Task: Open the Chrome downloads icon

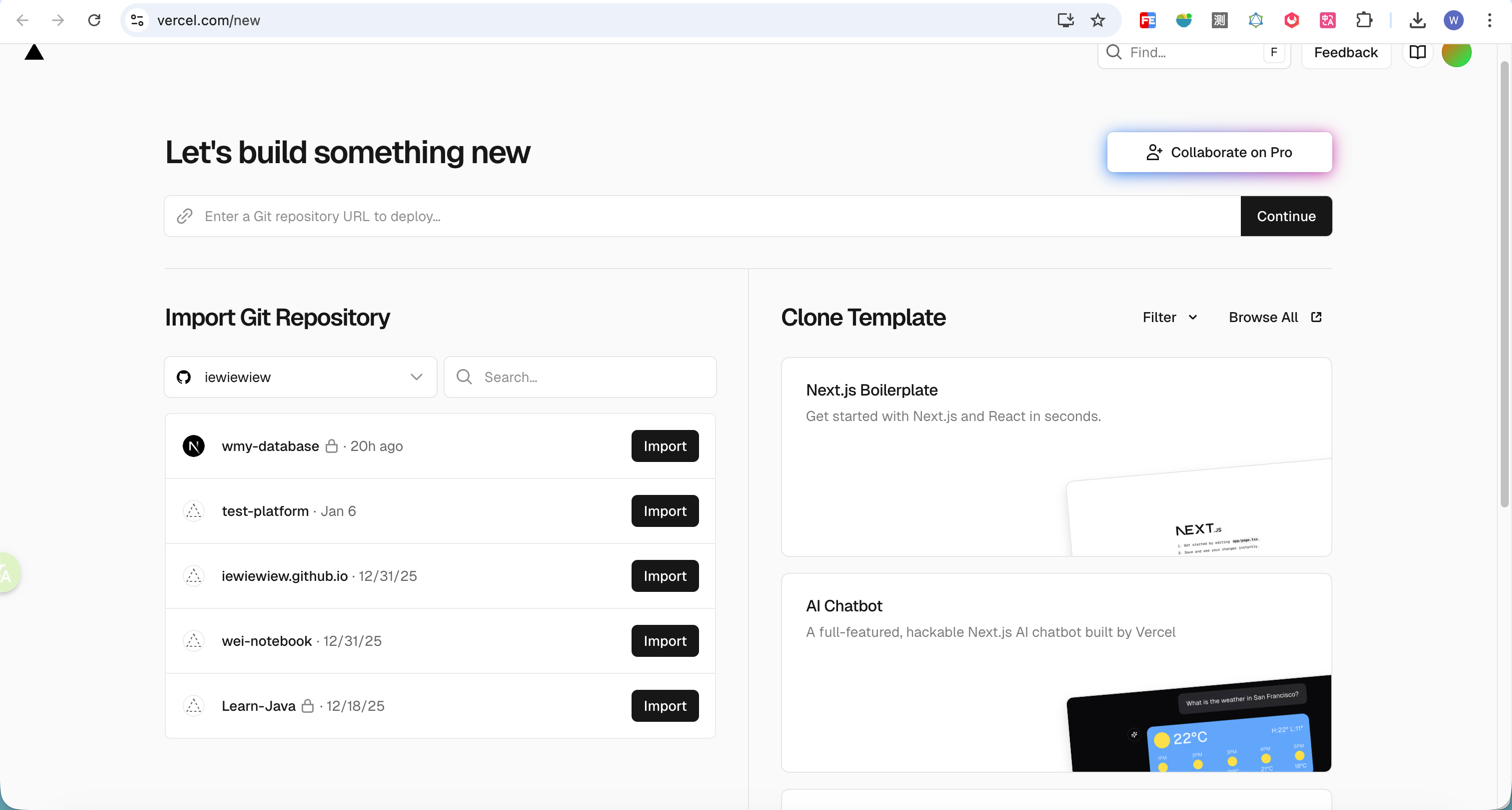Action: coord(1417,20)
